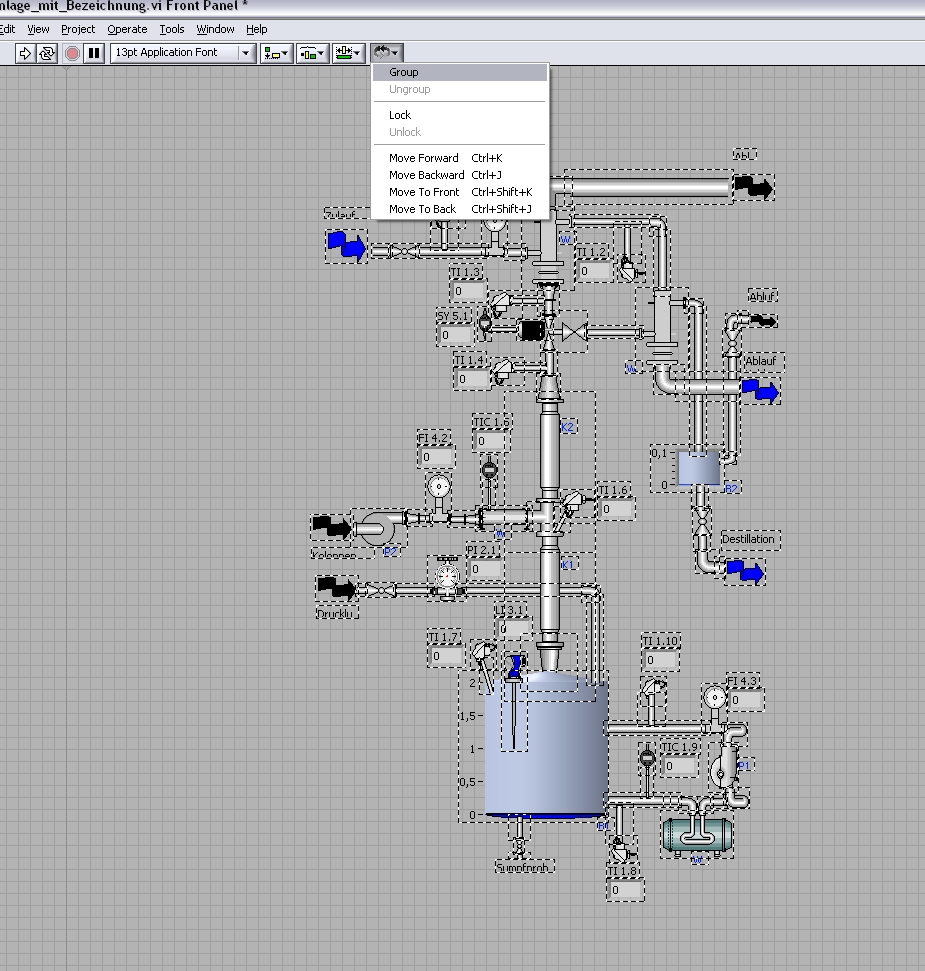Click the FI 4.2 numeric indicator field

[x=437, y=457]
